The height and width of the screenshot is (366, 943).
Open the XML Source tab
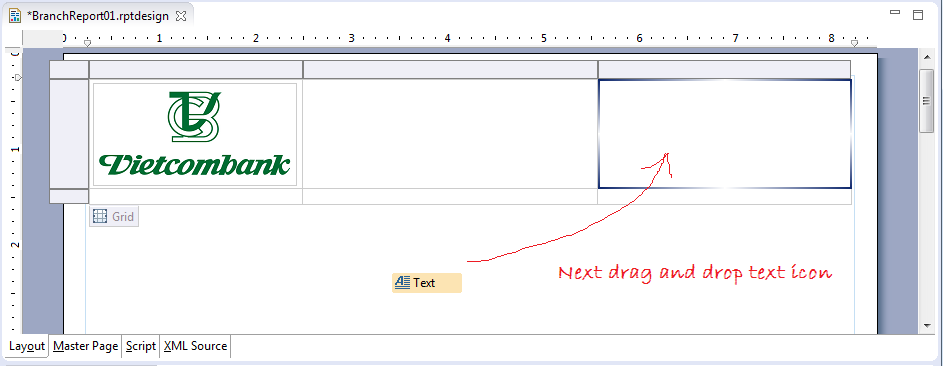pos(195,346)
